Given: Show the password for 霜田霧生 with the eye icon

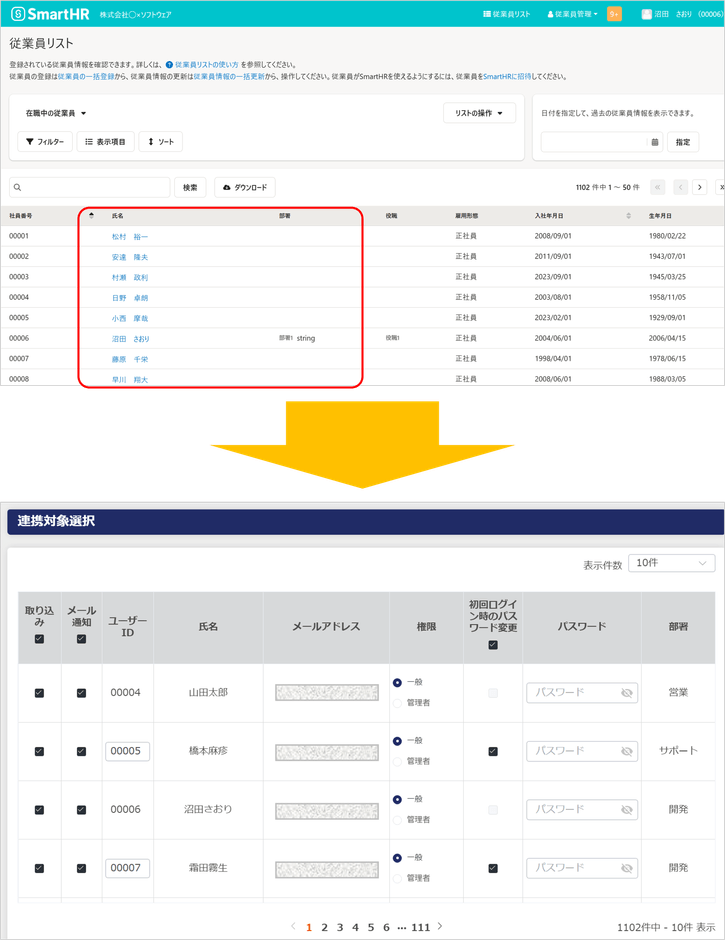Looking at the screenshot, I should coord(627,868).
